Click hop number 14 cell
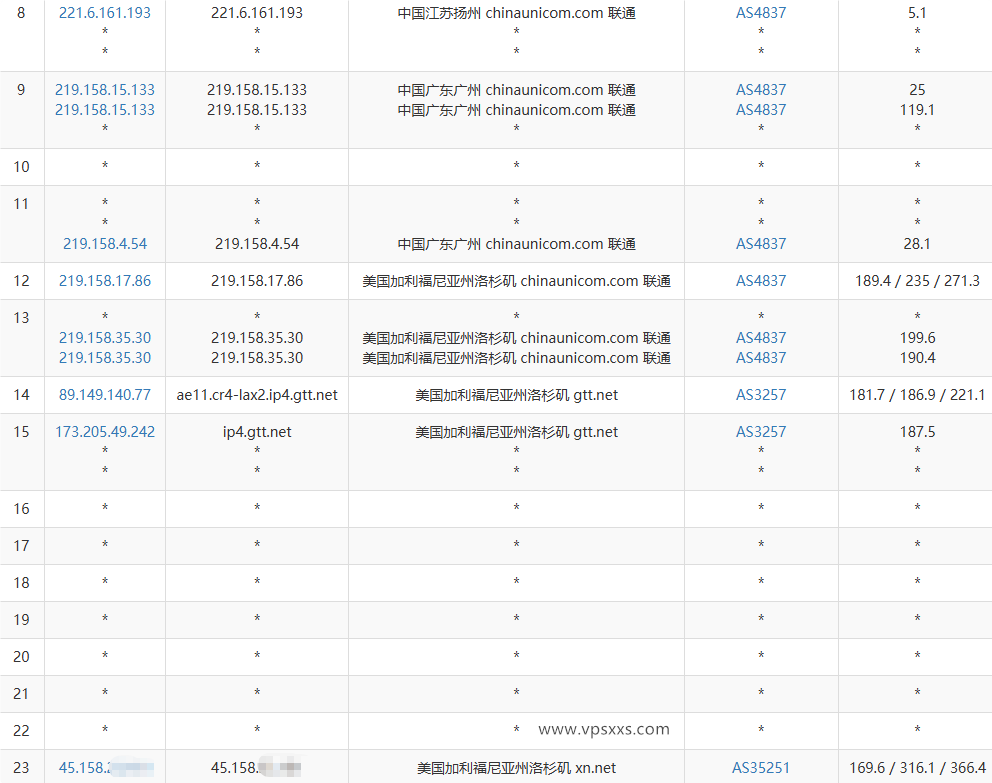The height and width of the screenshot is (783, 992). pos(22,395)
